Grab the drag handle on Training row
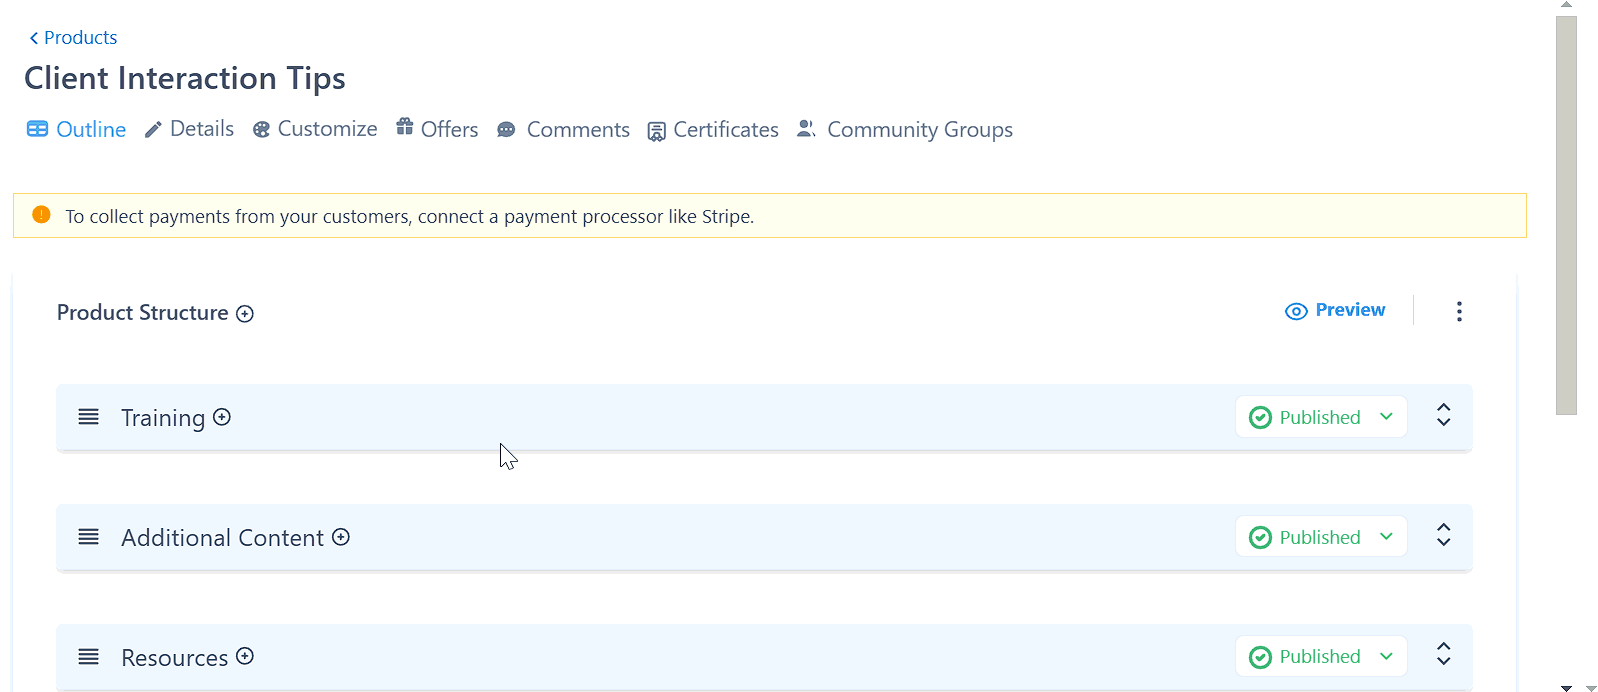The image size is (1598, 692). (x=89, y=417)
